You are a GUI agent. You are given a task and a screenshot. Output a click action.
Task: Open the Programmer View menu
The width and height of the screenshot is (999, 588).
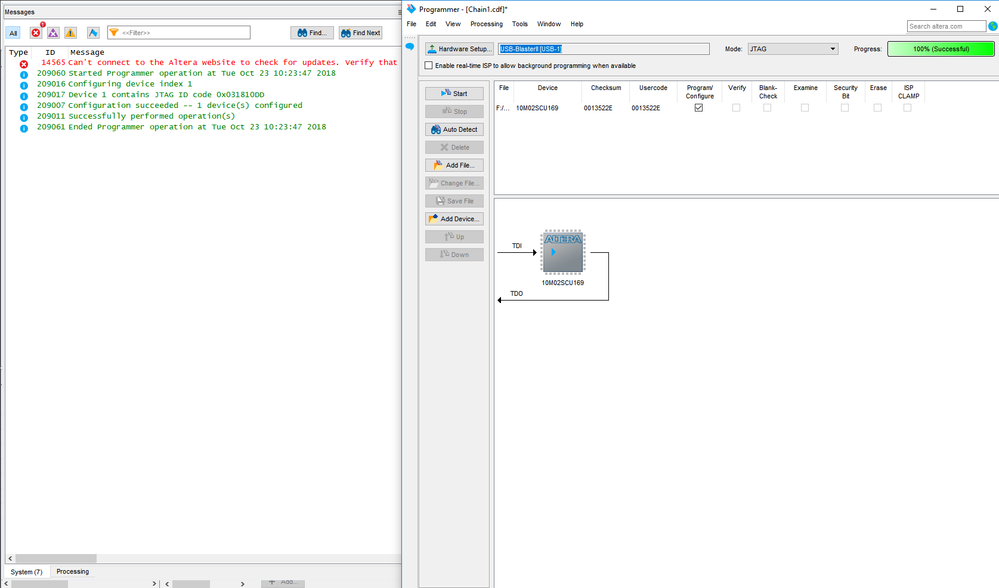point(453,24)
